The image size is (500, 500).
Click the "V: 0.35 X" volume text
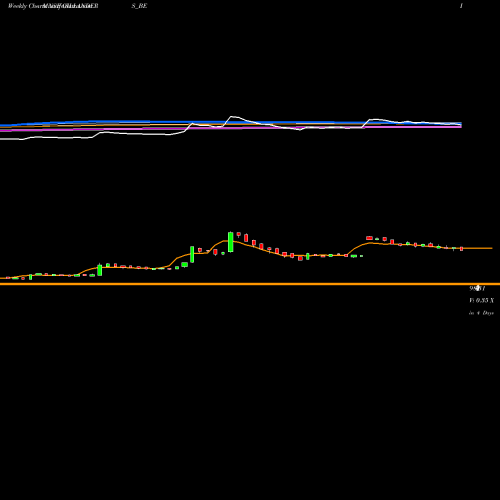tap(481, 300)
